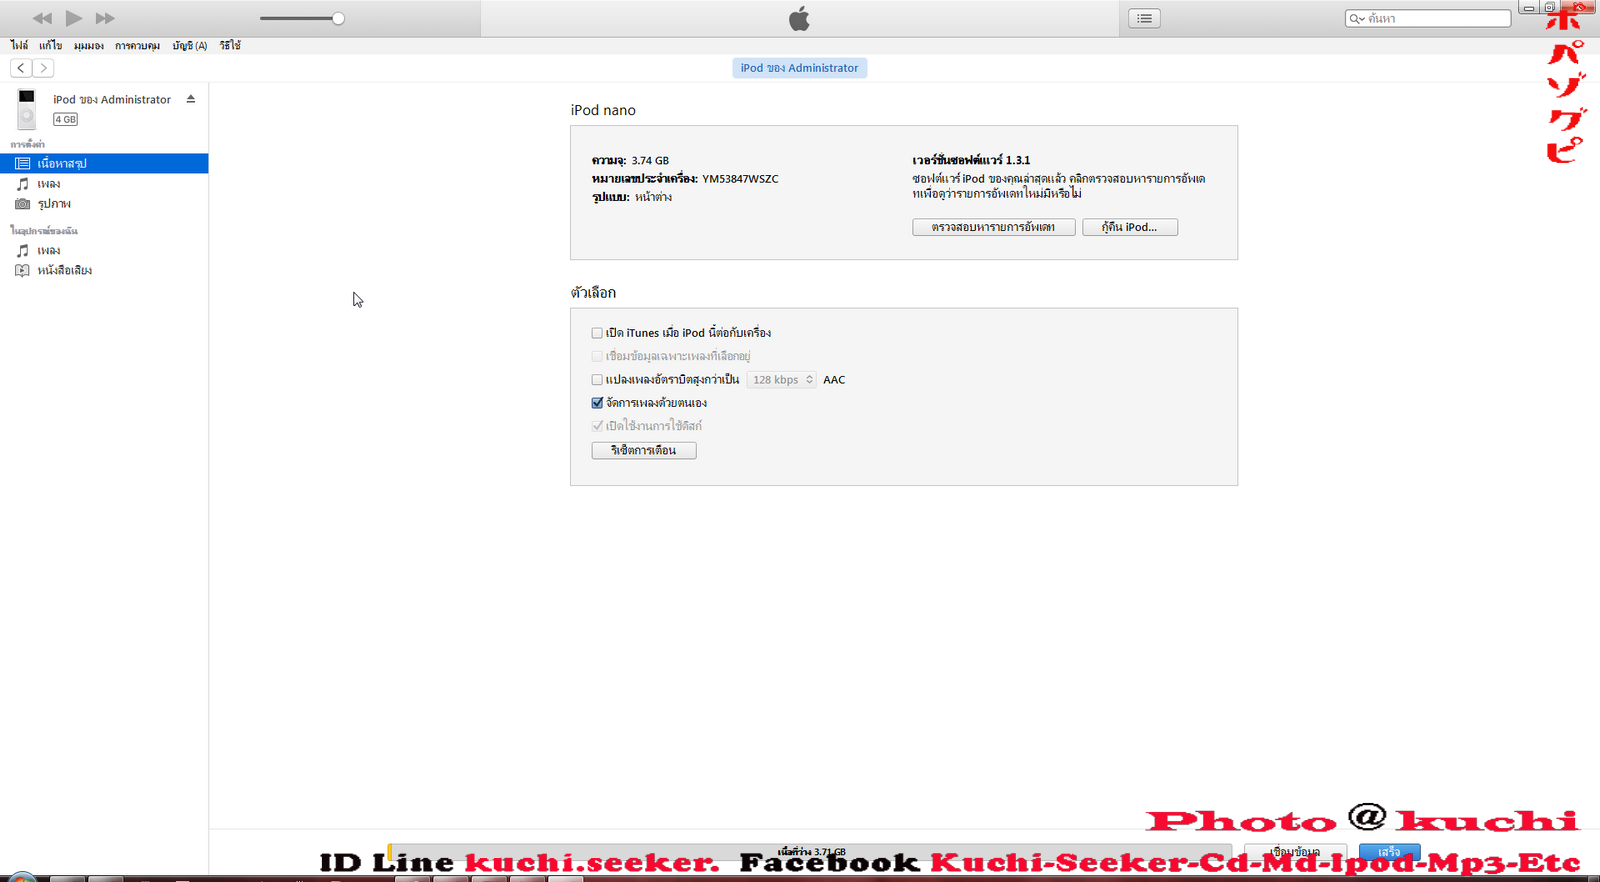Click the เวอร์ชันซอฟต์แวร์ 1.3.1 version text

click(971, 160)
